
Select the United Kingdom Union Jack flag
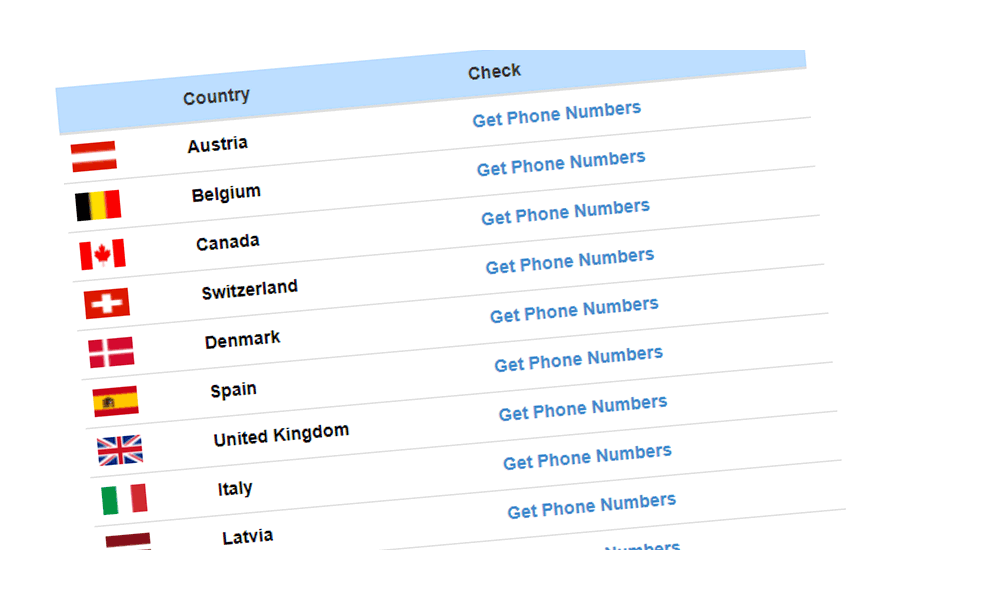[x=120, y=450]
